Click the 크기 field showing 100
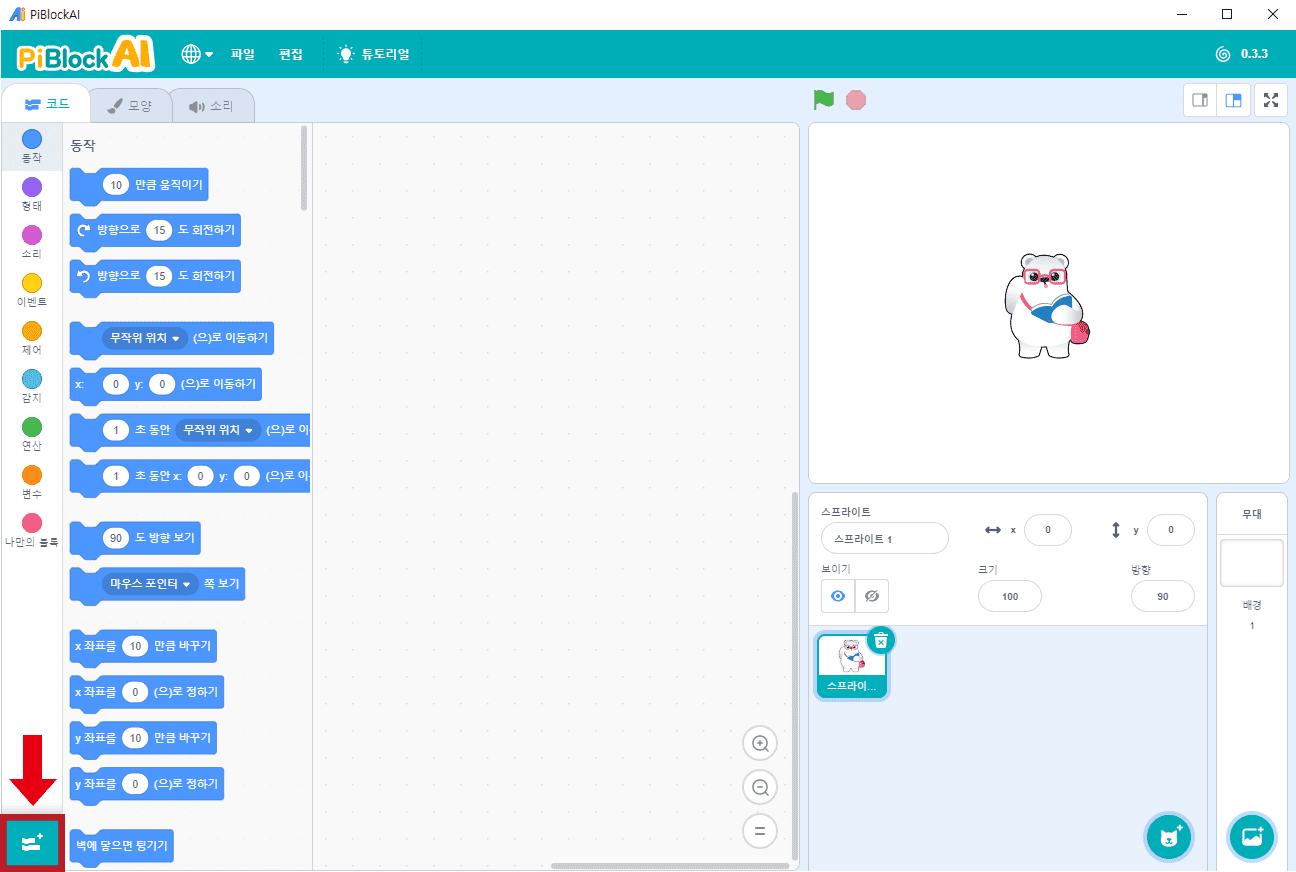The image size is (1296, 872). [x=1010, y=596]
